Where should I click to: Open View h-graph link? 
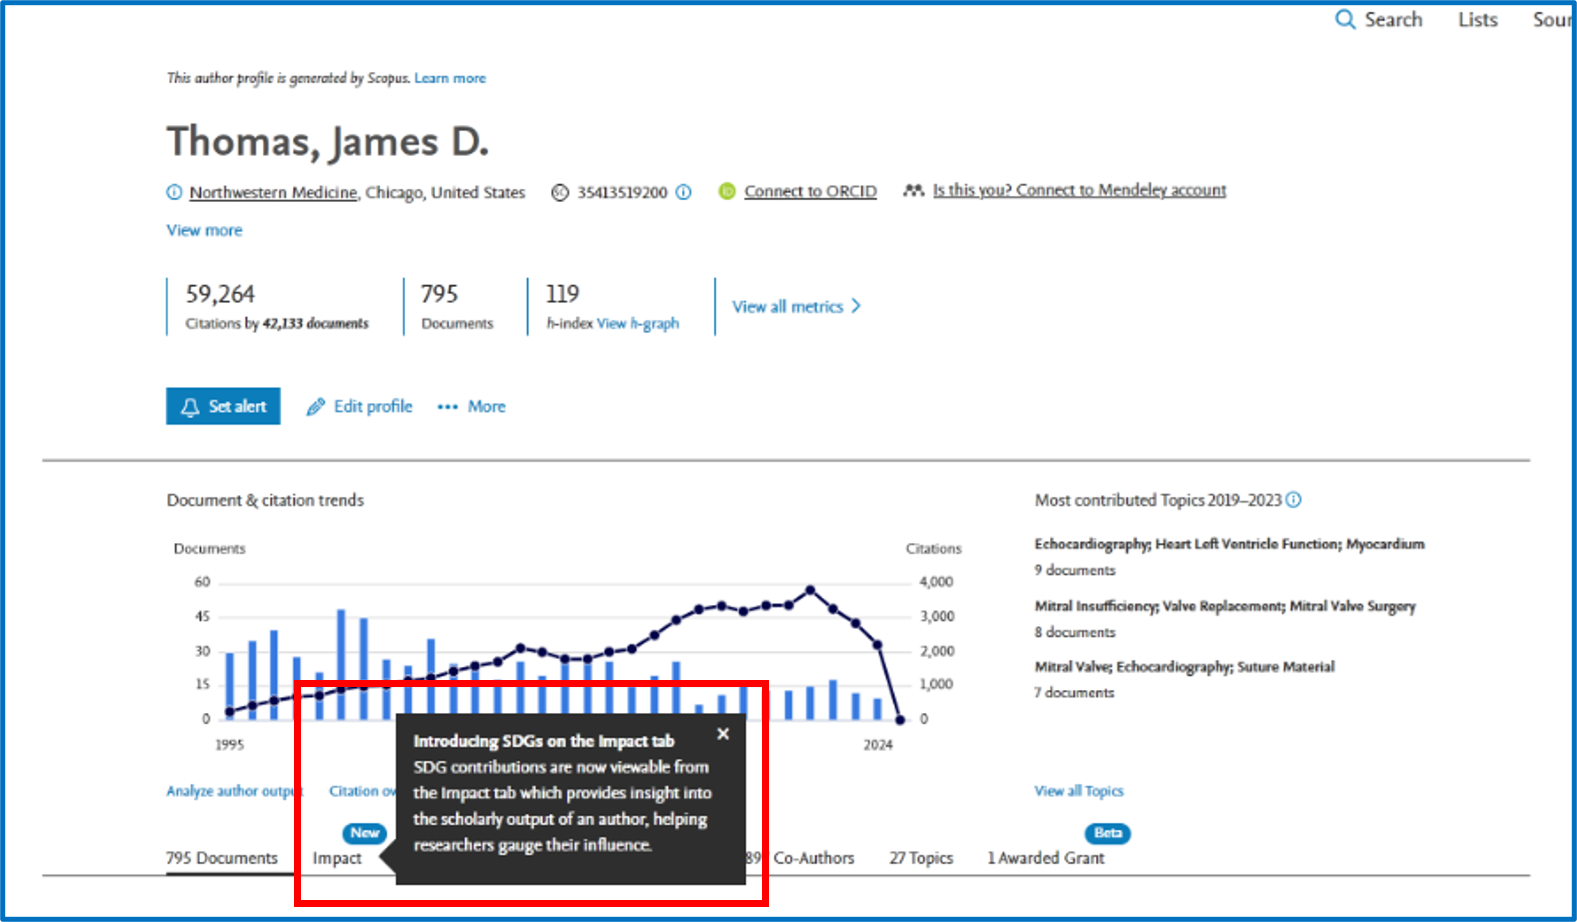click(x=638, y=323)
